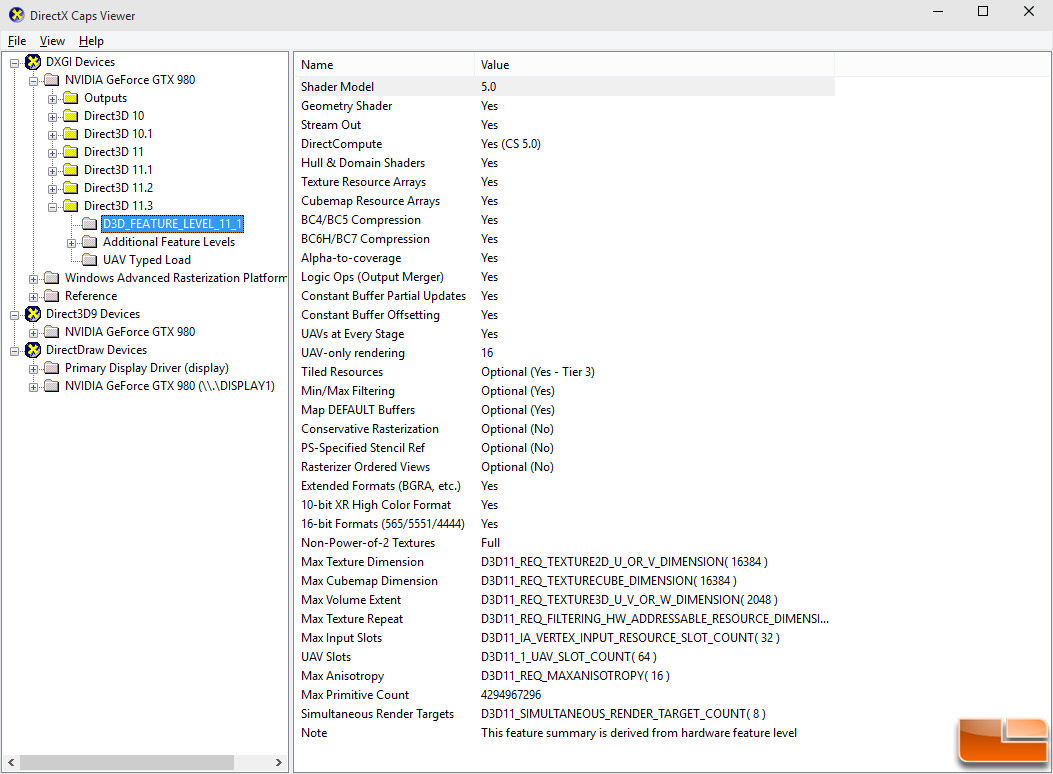This screenshot has width=1053, height=774.
Task: Open the File menu
Action: [17, 41]
